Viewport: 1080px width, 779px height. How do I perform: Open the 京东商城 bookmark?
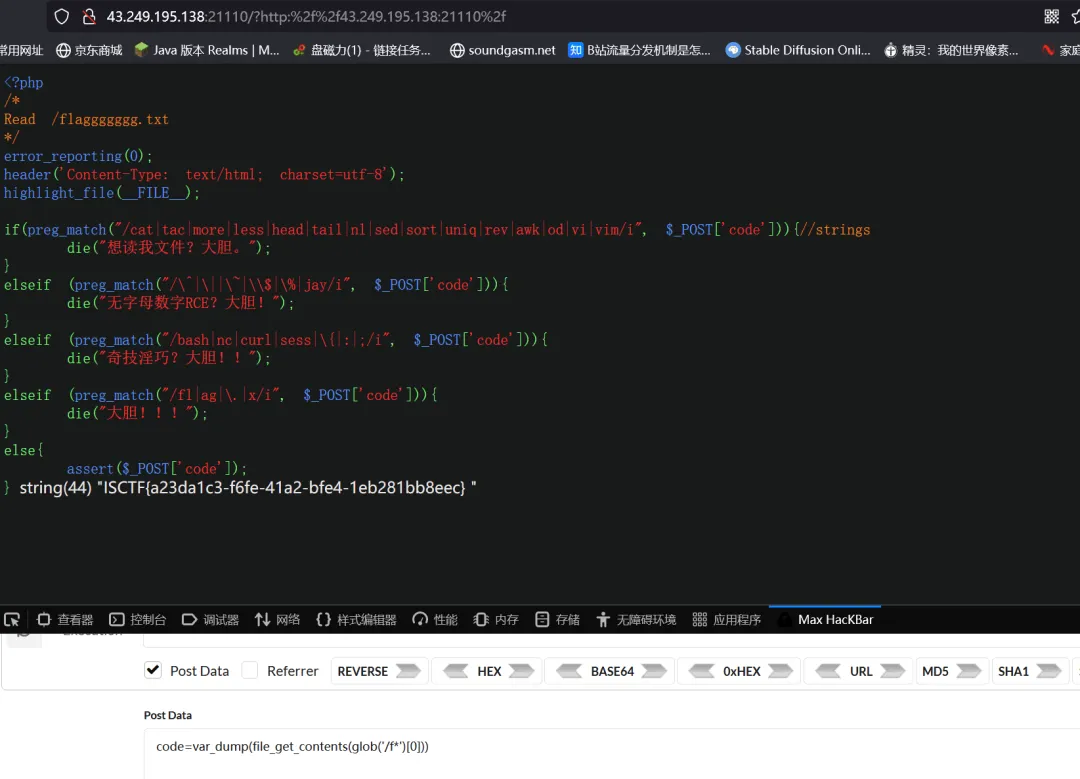click(89, 50)
